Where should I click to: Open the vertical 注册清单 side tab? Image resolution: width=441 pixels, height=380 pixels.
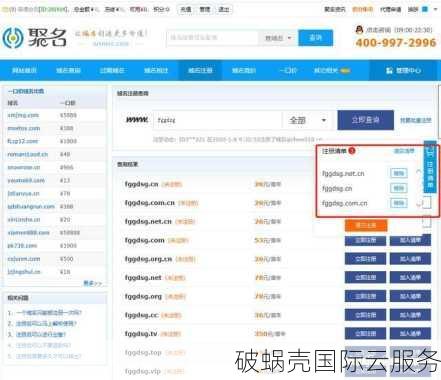tap(430, 168)
